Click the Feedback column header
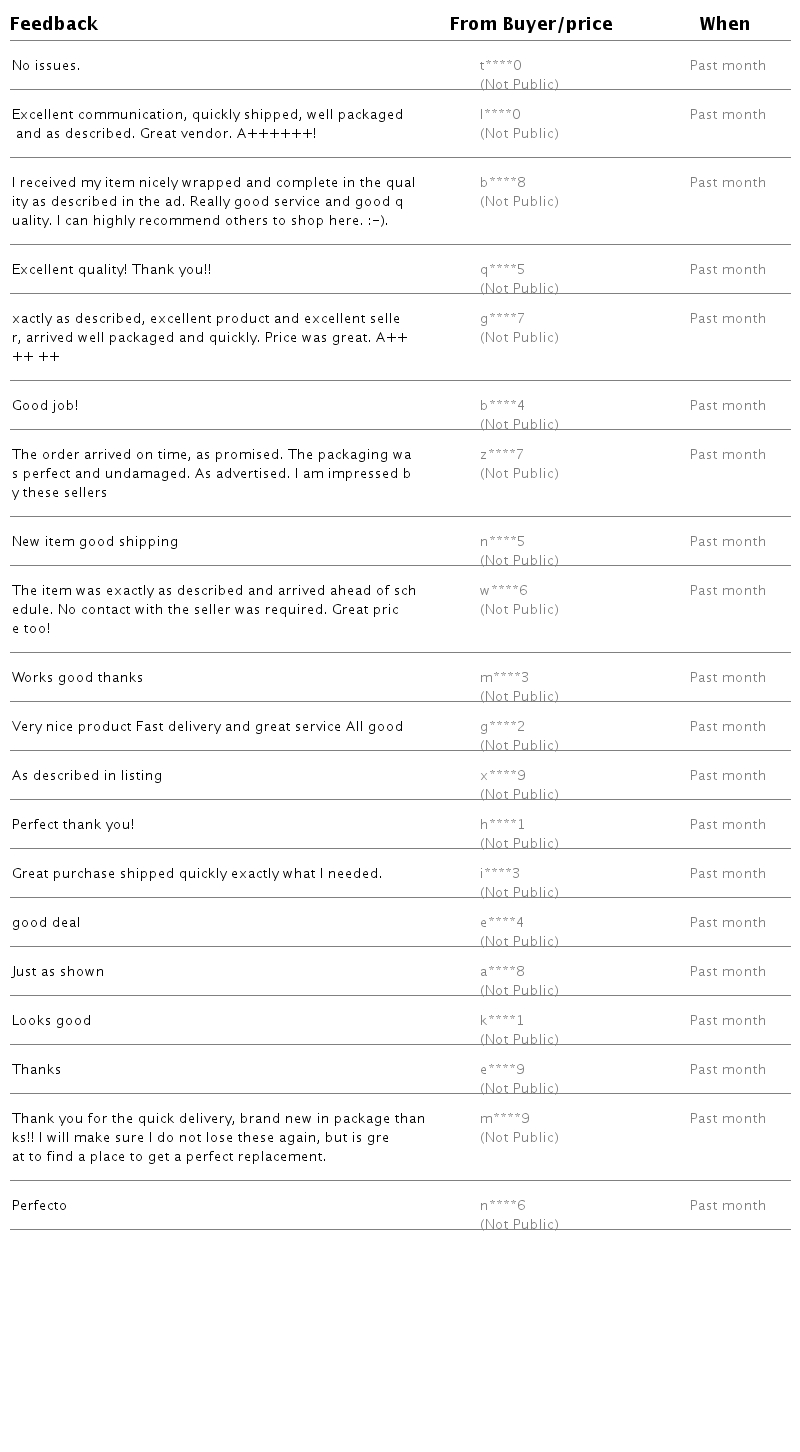 [x=54, y=24]
